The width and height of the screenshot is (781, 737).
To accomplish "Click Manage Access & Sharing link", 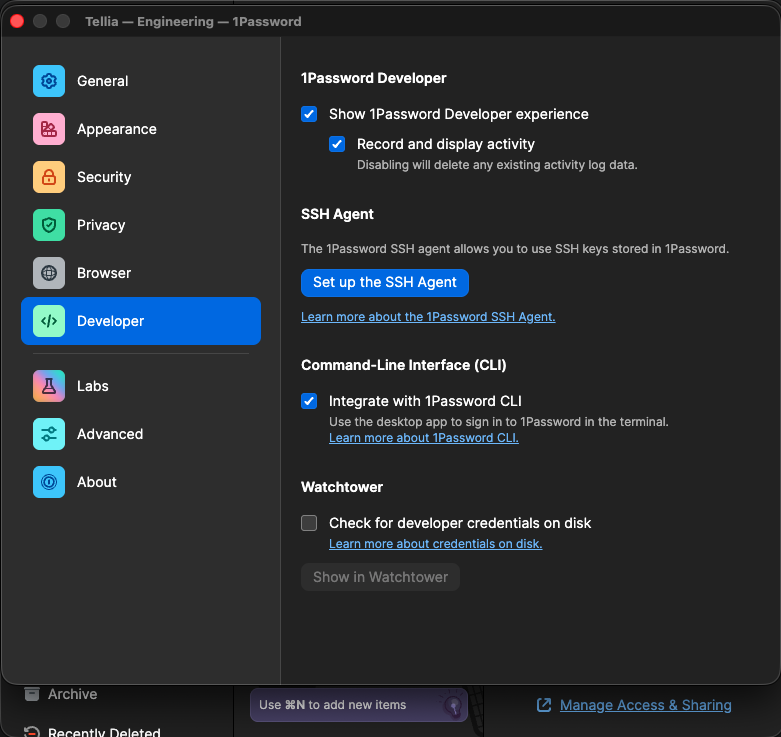I will [x=645, y=705].
